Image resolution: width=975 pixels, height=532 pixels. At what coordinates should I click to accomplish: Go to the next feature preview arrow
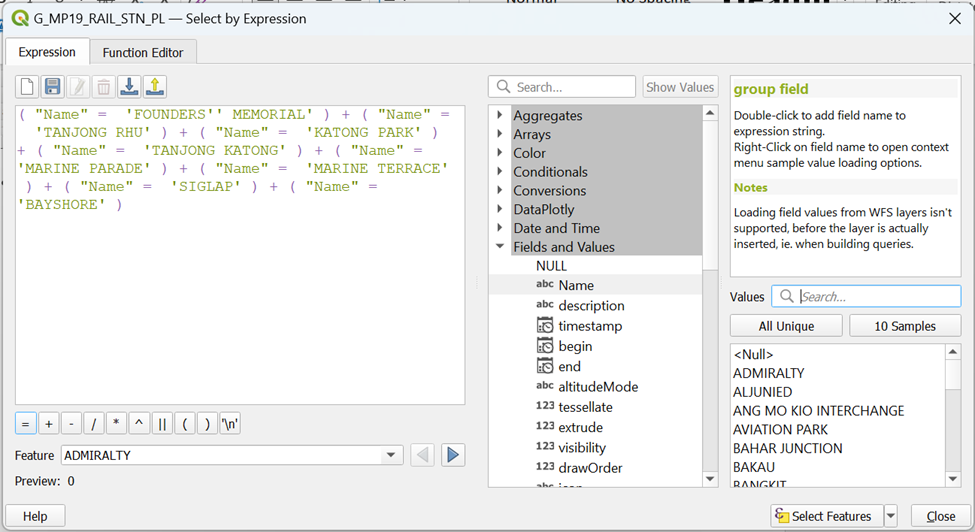[453, 455]
